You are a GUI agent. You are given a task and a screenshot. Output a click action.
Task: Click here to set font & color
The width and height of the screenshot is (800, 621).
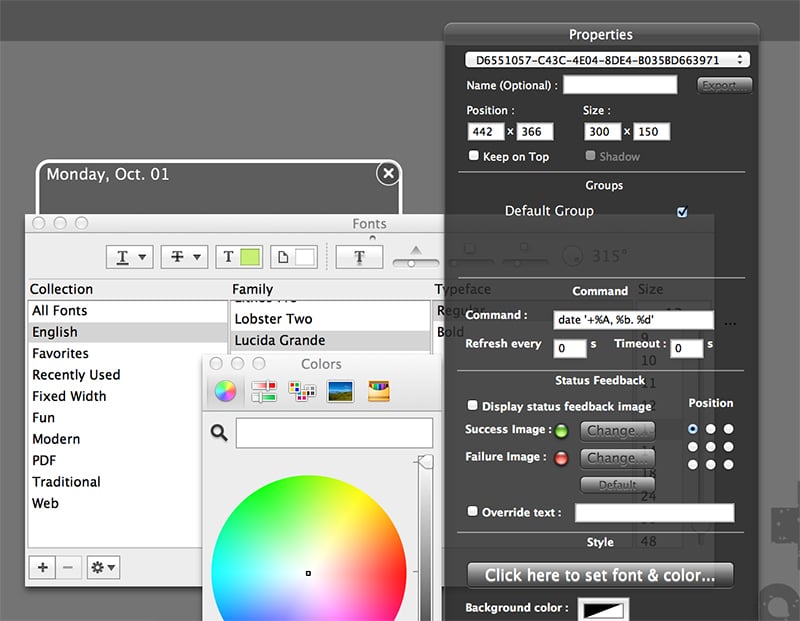click(599, 575)
